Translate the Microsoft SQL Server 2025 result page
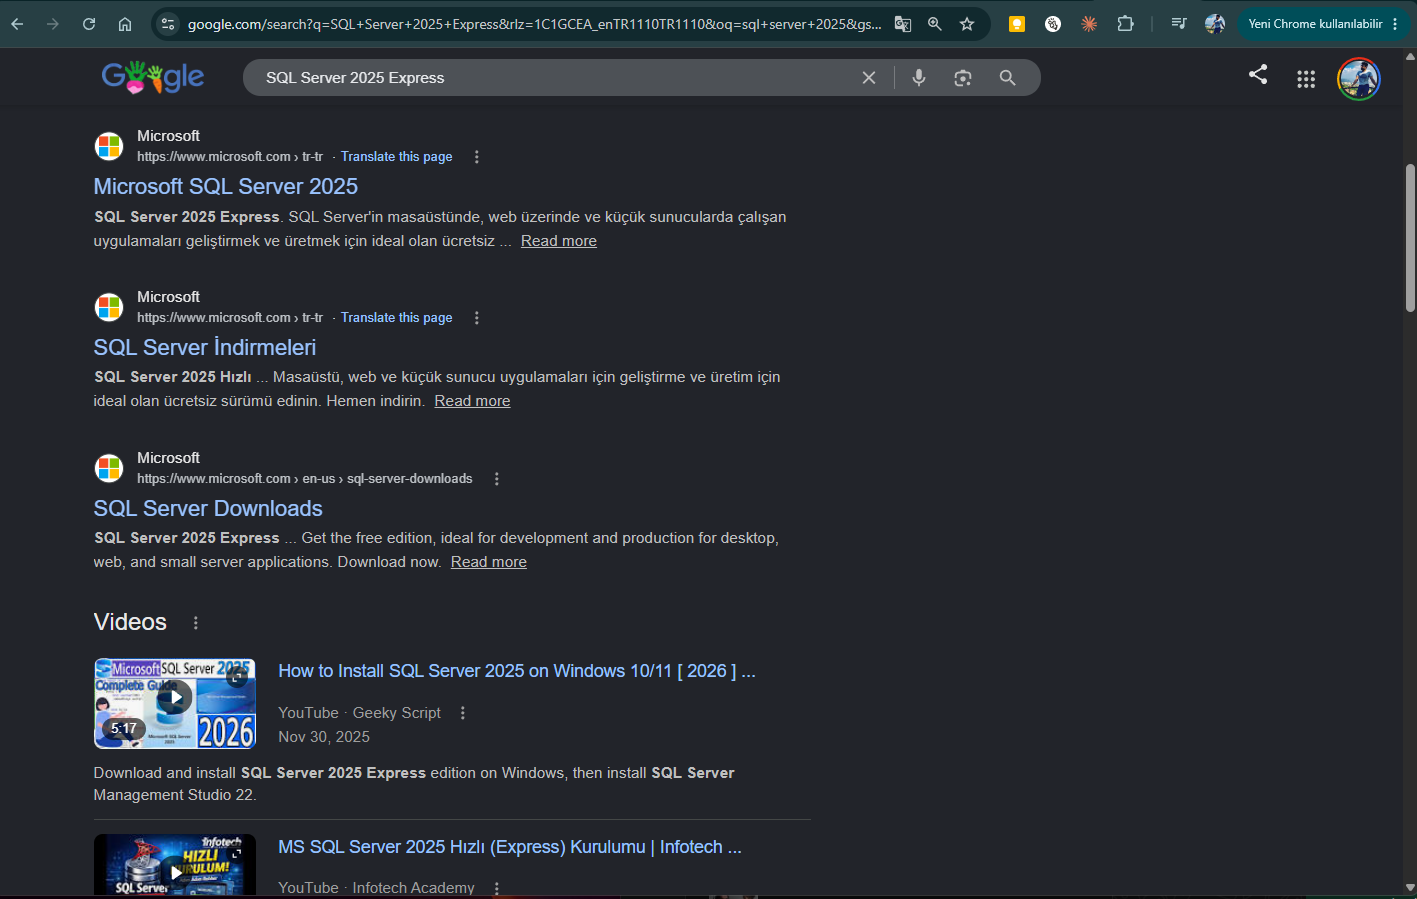The width and height of the screenshot is (1417, 899). tap(397, 157)
